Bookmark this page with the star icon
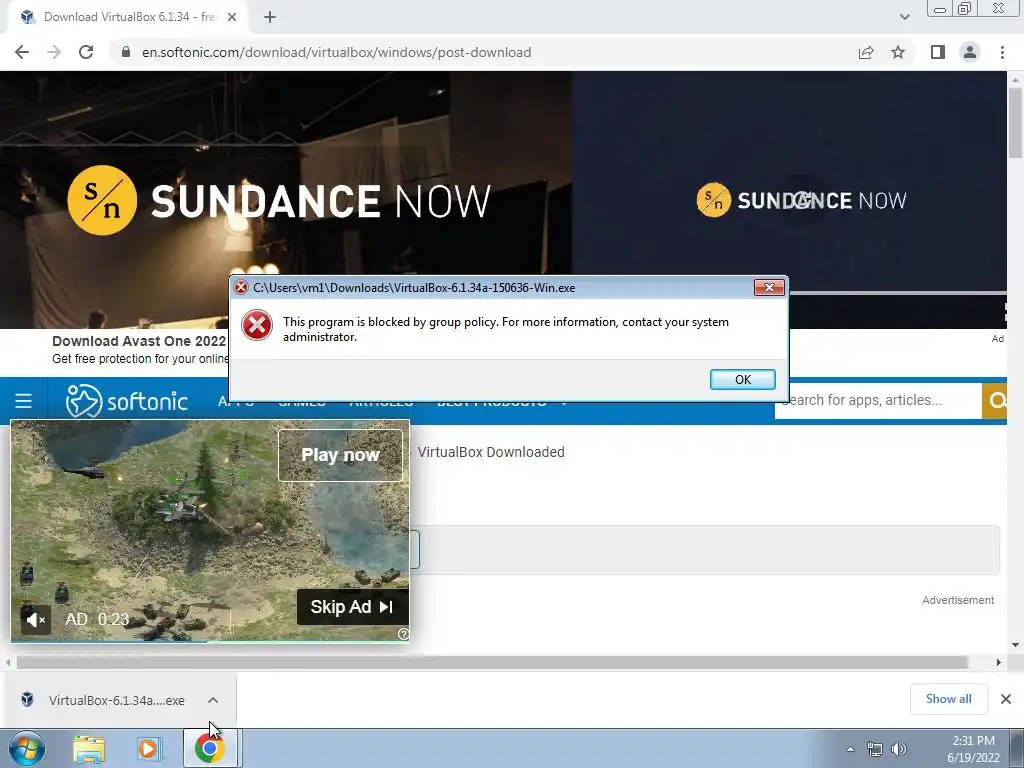This screenshot has width=1024, height=768. [898, 52]
